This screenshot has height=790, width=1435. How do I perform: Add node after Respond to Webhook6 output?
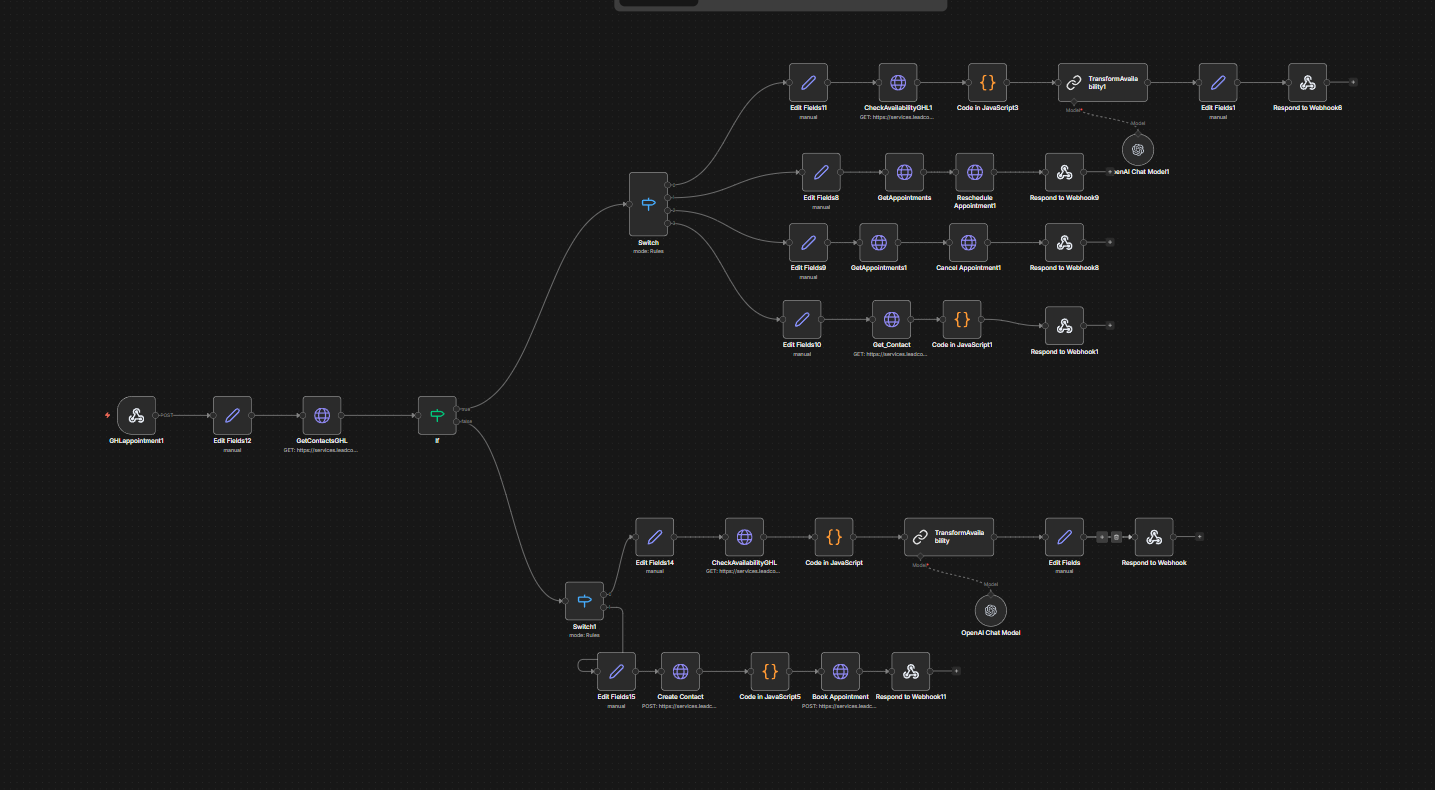pos(1353,82)
